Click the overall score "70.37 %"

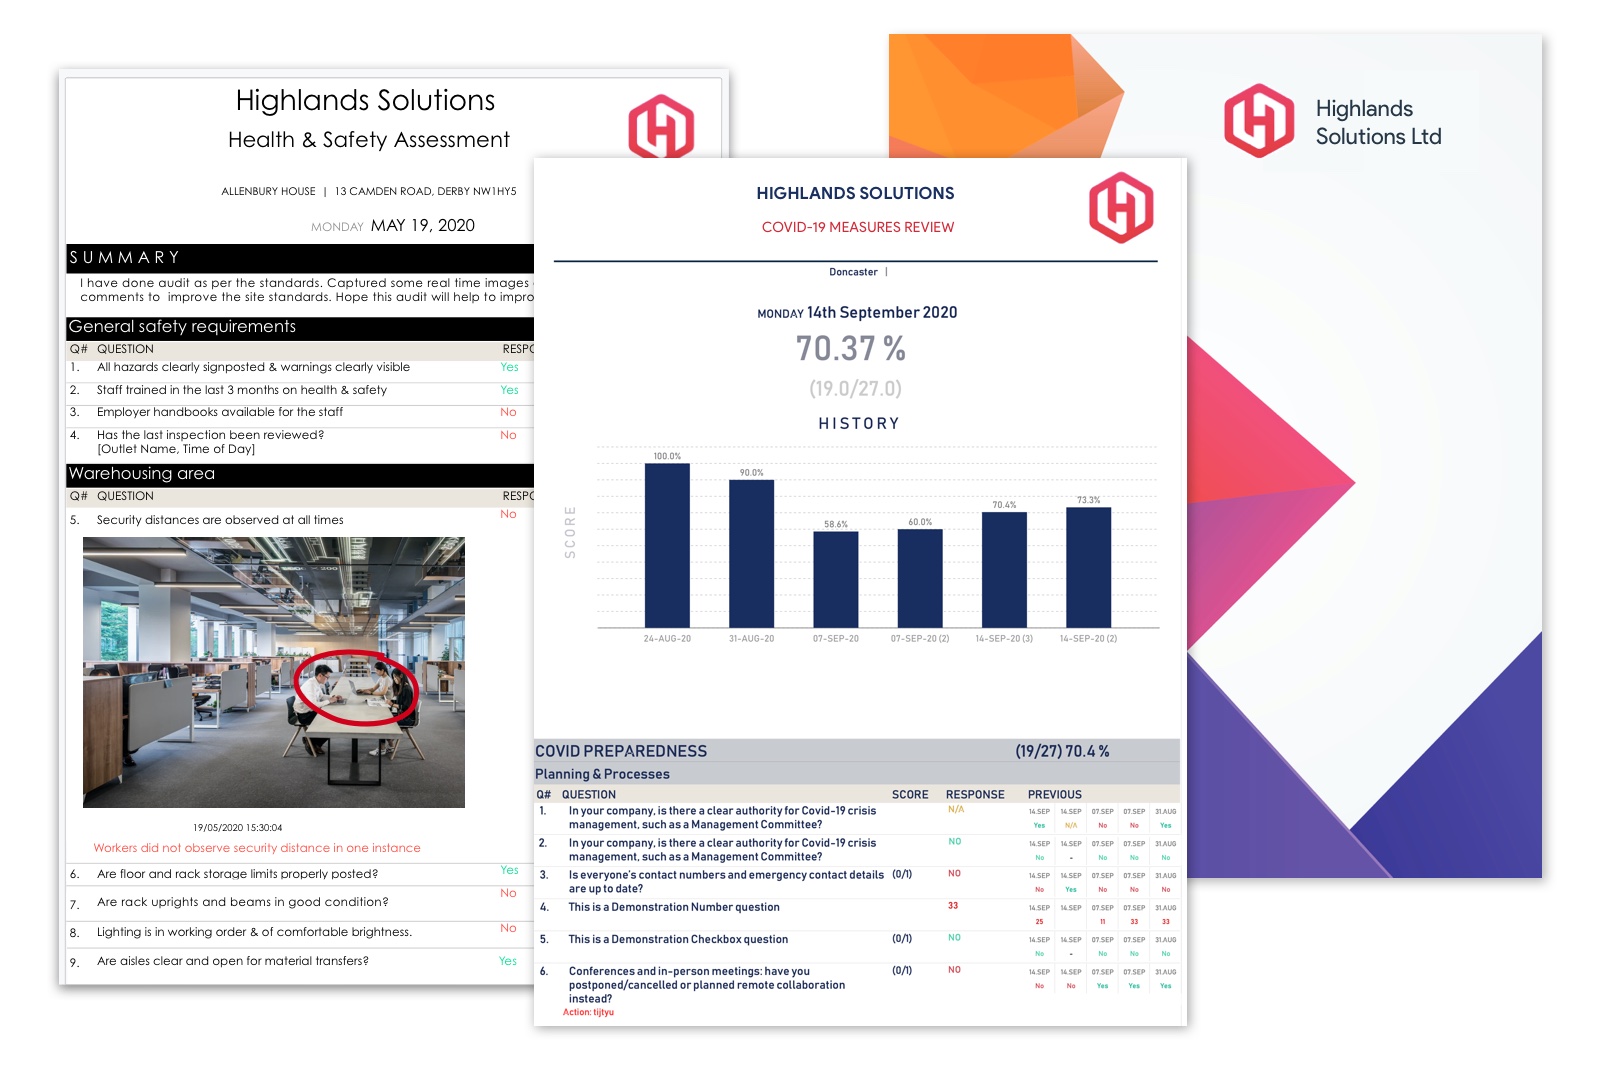851,348
